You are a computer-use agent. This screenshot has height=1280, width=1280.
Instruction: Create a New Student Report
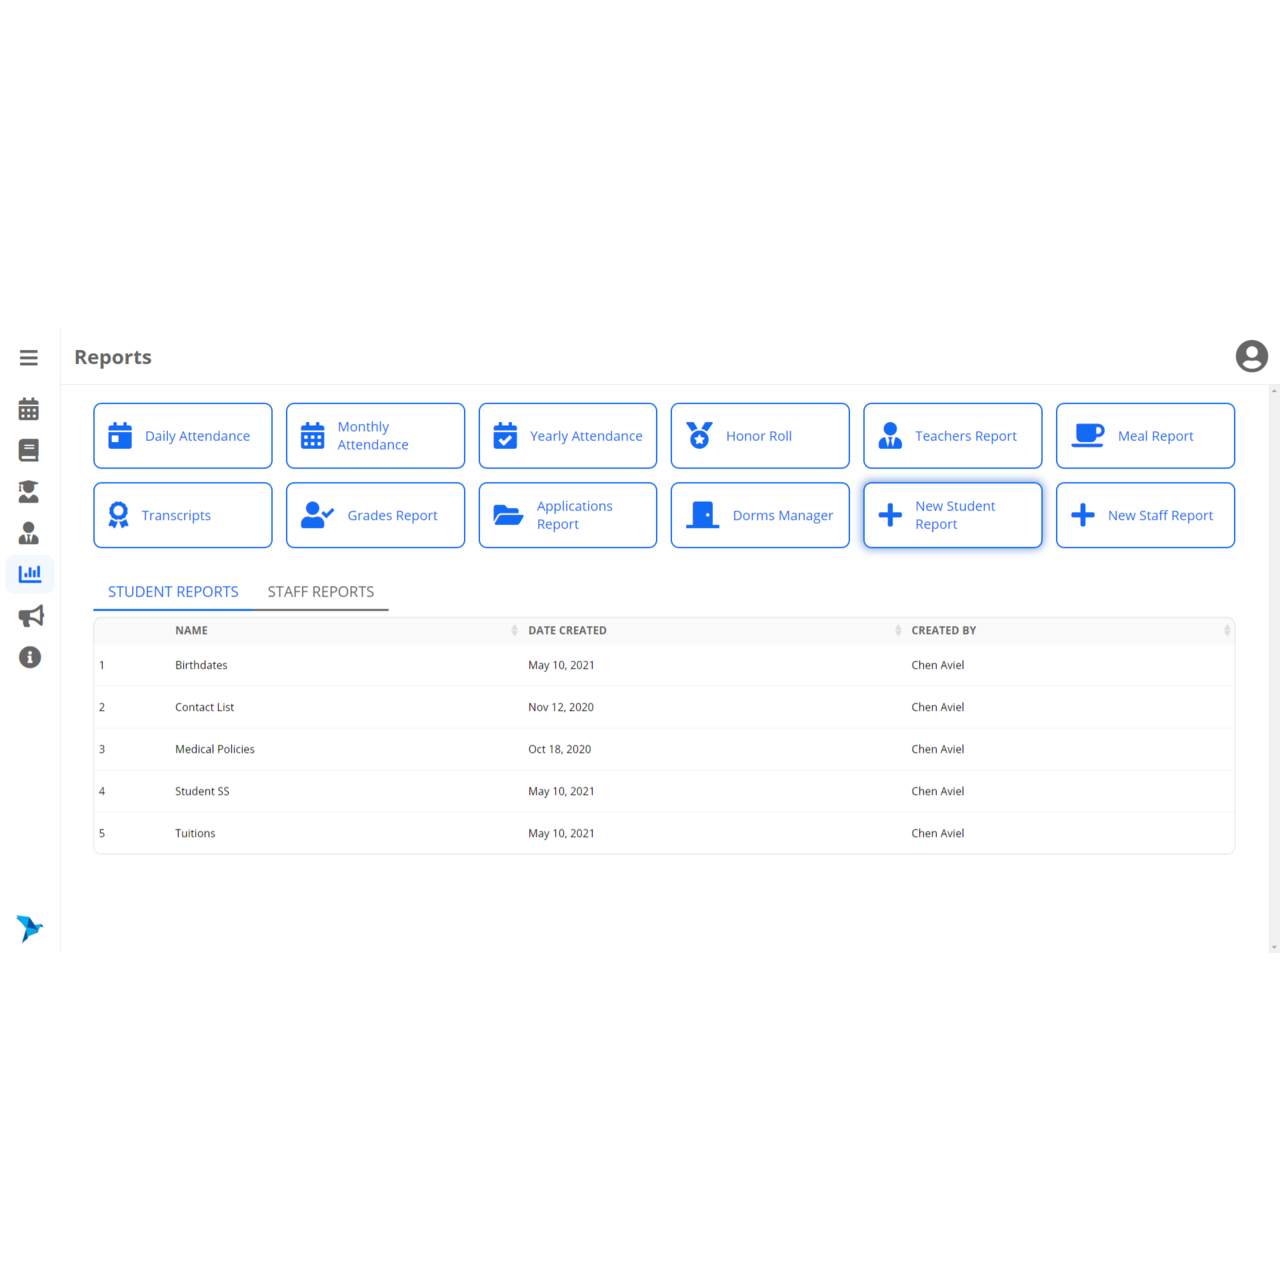point(952,516)
